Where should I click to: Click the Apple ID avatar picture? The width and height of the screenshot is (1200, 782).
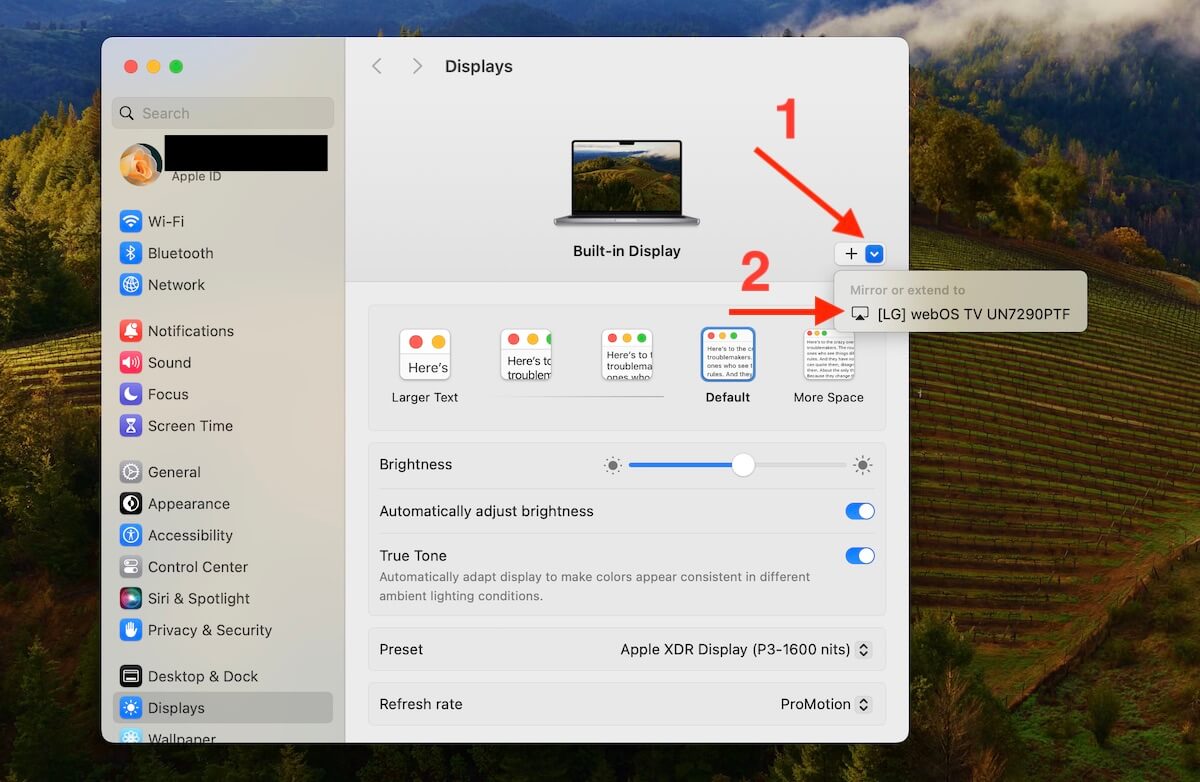tap(141, 165)
